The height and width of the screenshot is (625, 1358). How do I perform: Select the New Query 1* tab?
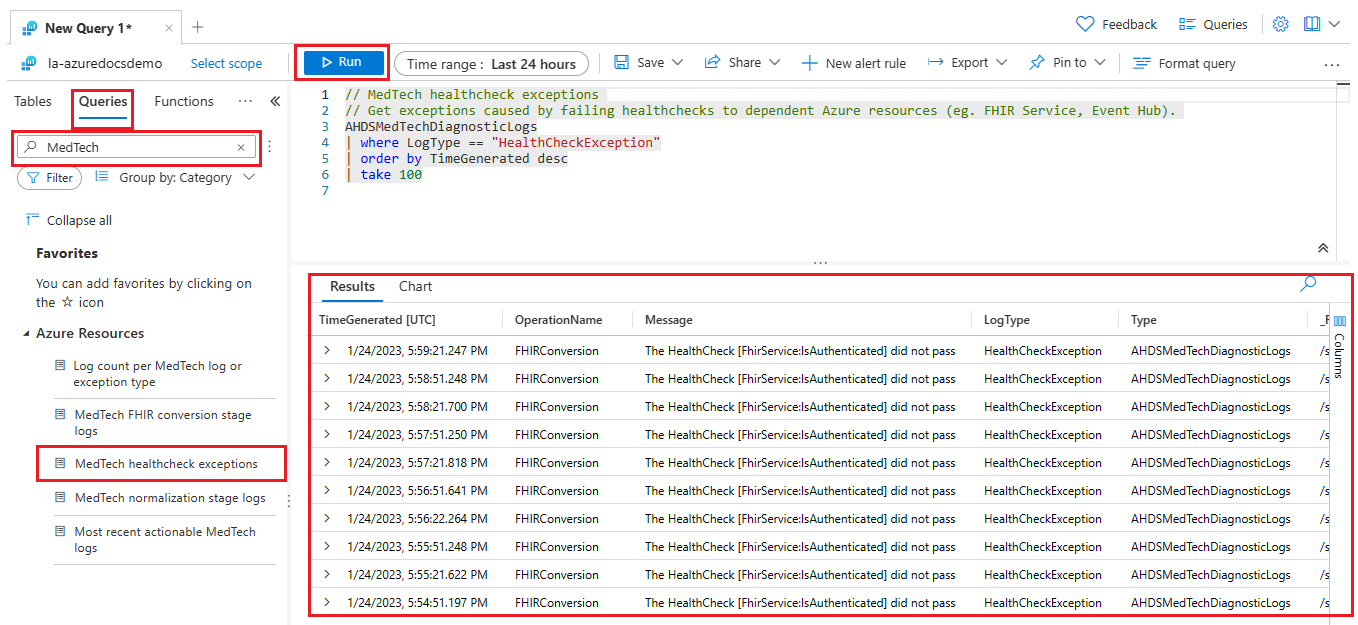(87, 28)
